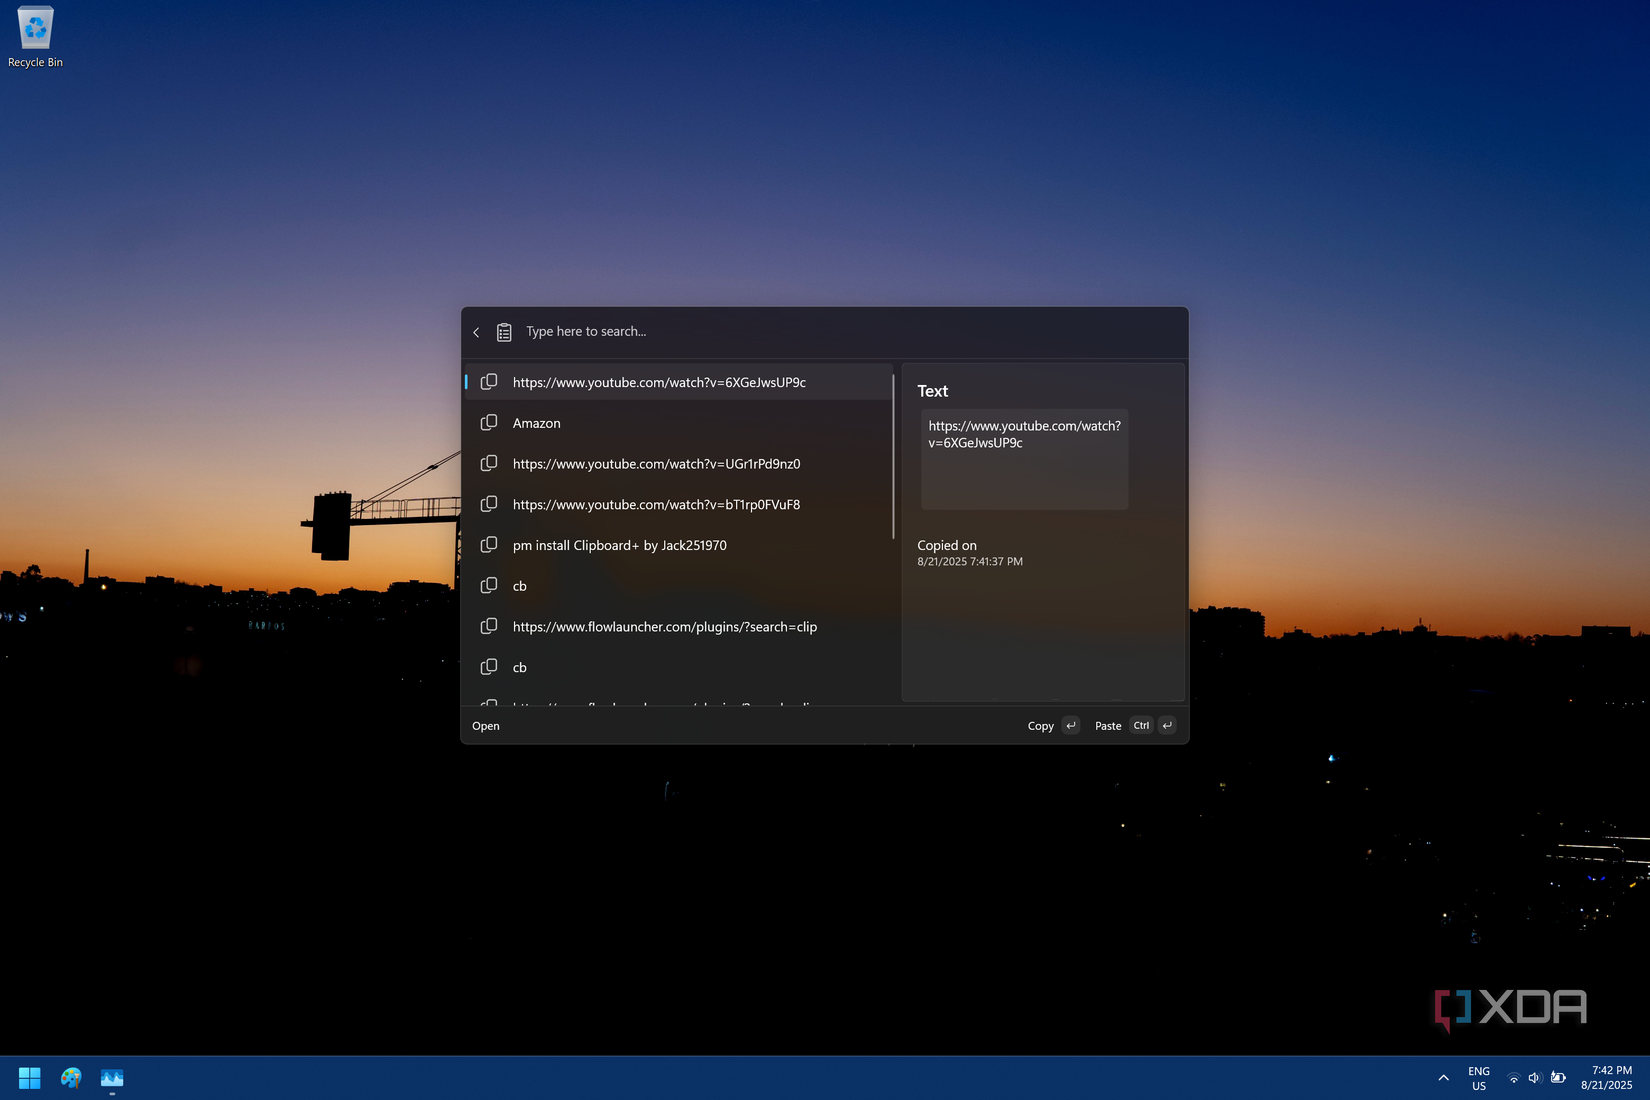Image resolution: width=1650 pixels, height=1100 pixels.
Task: Click the "Copy" action in the footer
Action: point(1040,725)
